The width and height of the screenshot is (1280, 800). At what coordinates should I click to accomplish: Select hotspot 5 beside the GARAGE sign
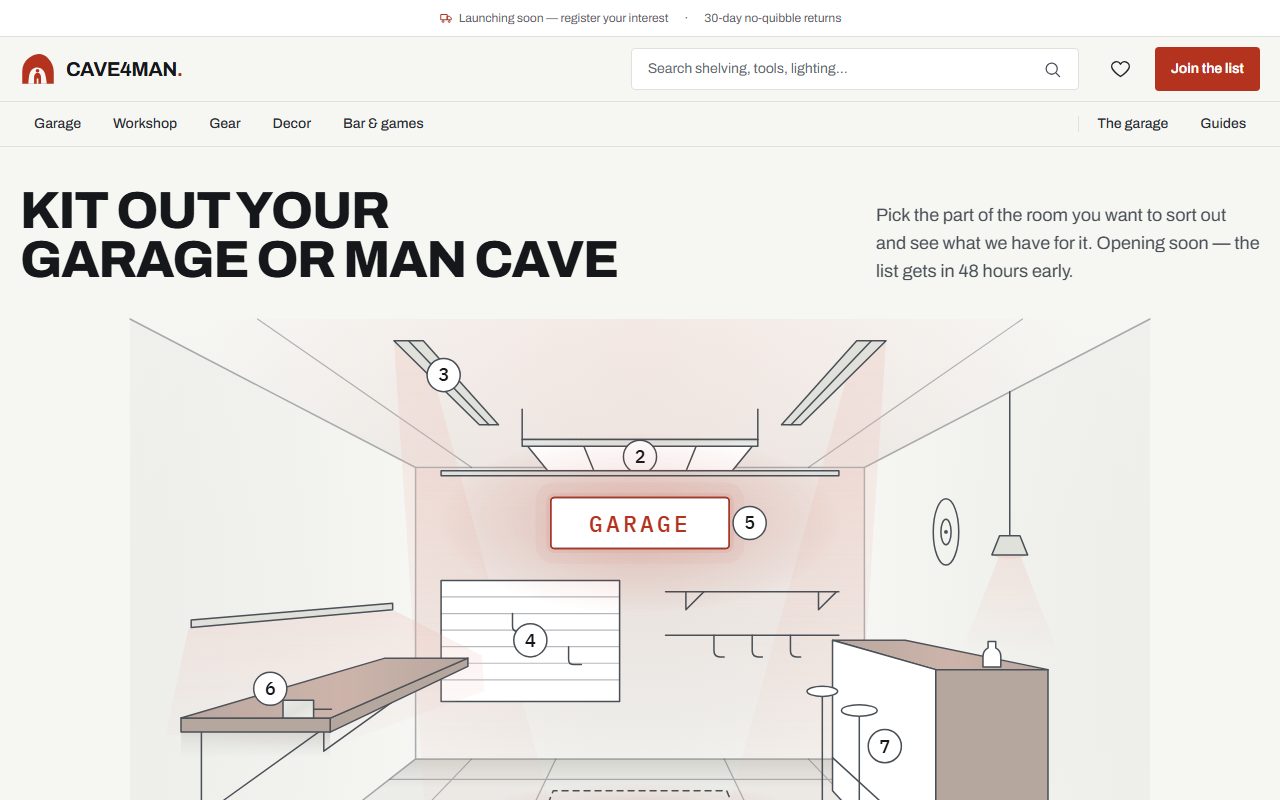pos(749,523)
